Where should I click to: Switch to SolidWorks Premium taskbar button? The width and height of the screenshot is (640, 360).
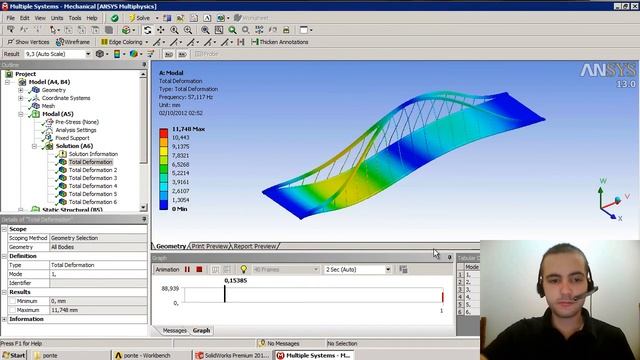[232, 355]
